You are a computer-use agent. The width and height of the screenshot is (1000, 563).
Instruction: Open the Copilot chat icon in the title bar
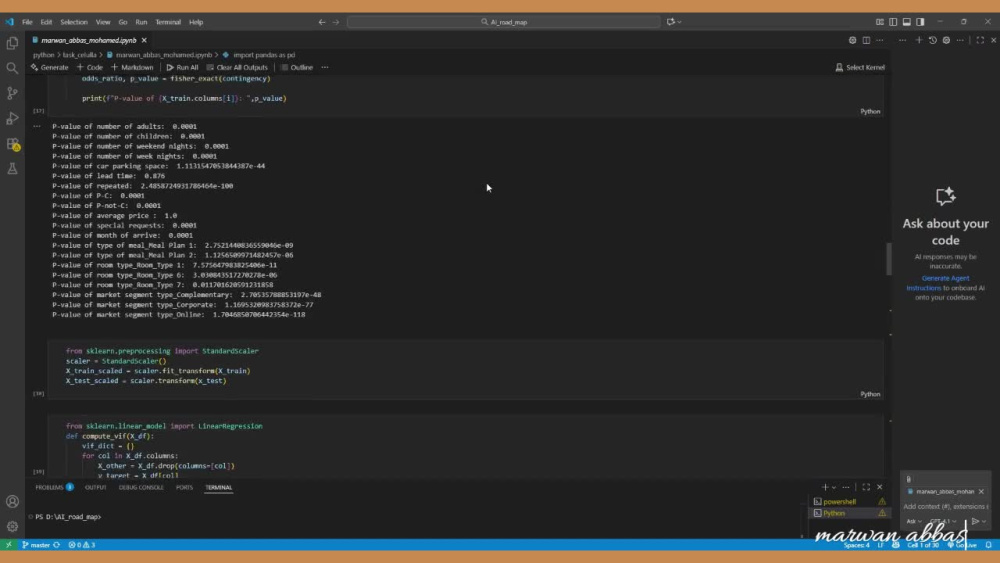pyautogui.click(x=671, y=22)
